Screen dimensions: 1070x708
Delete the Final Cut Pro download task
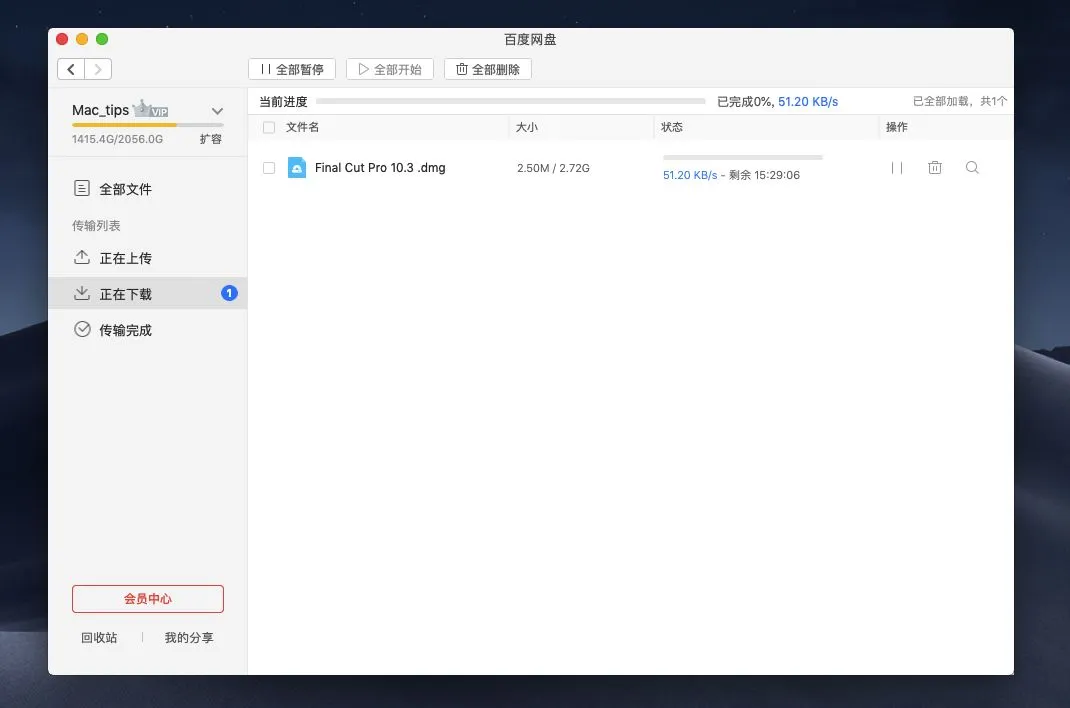935,167
